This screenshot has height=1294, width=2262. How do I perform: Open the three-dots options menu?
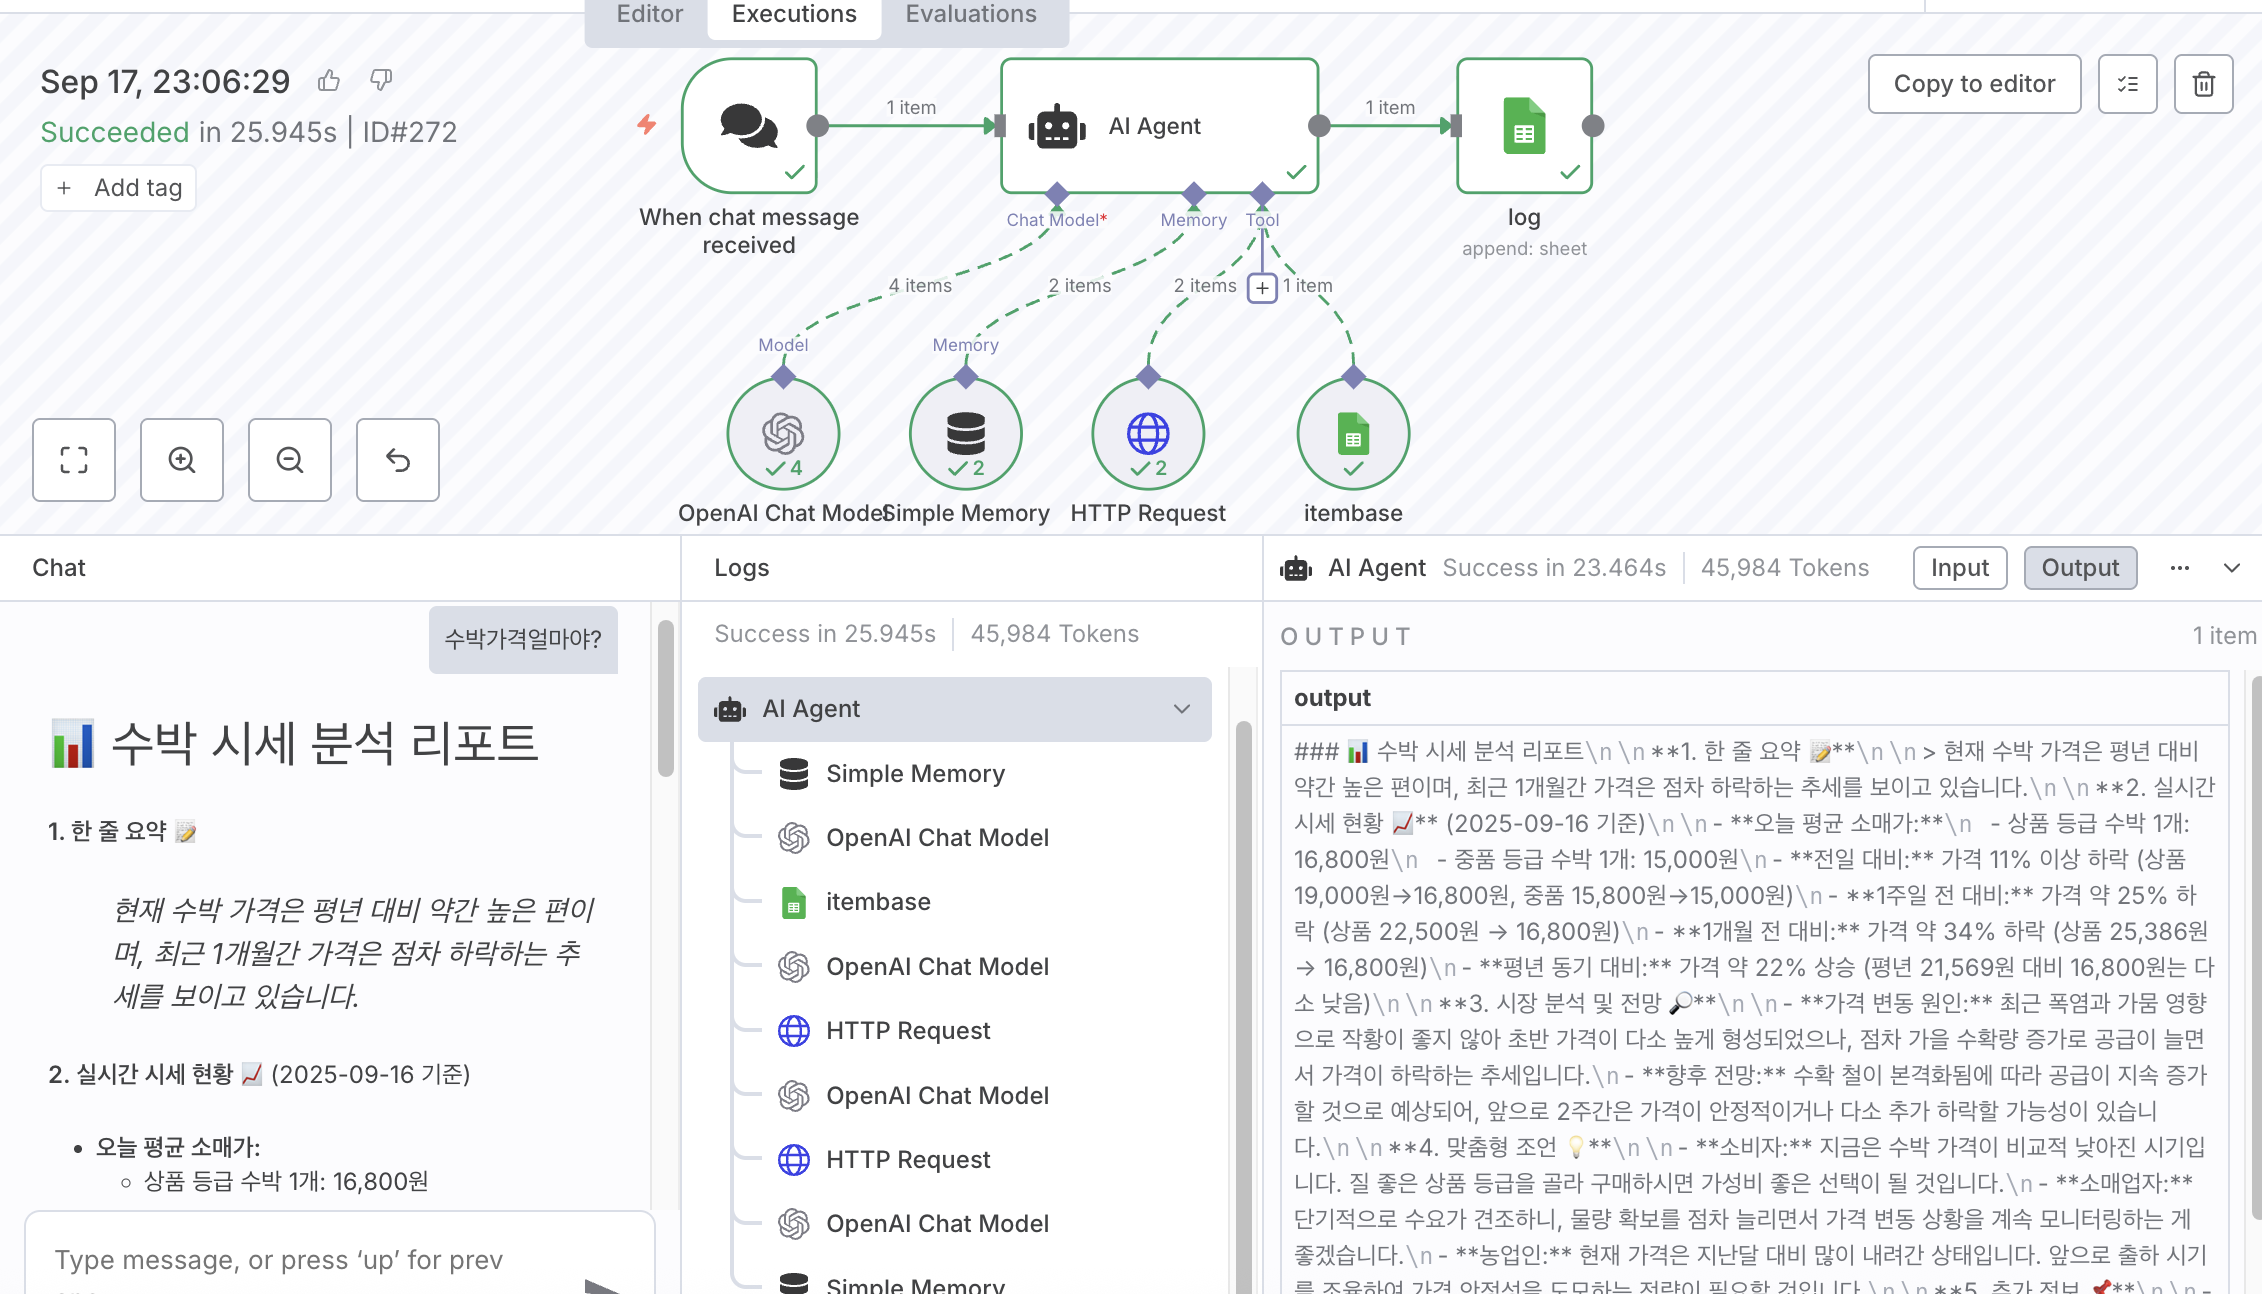tap(2180, 568)
